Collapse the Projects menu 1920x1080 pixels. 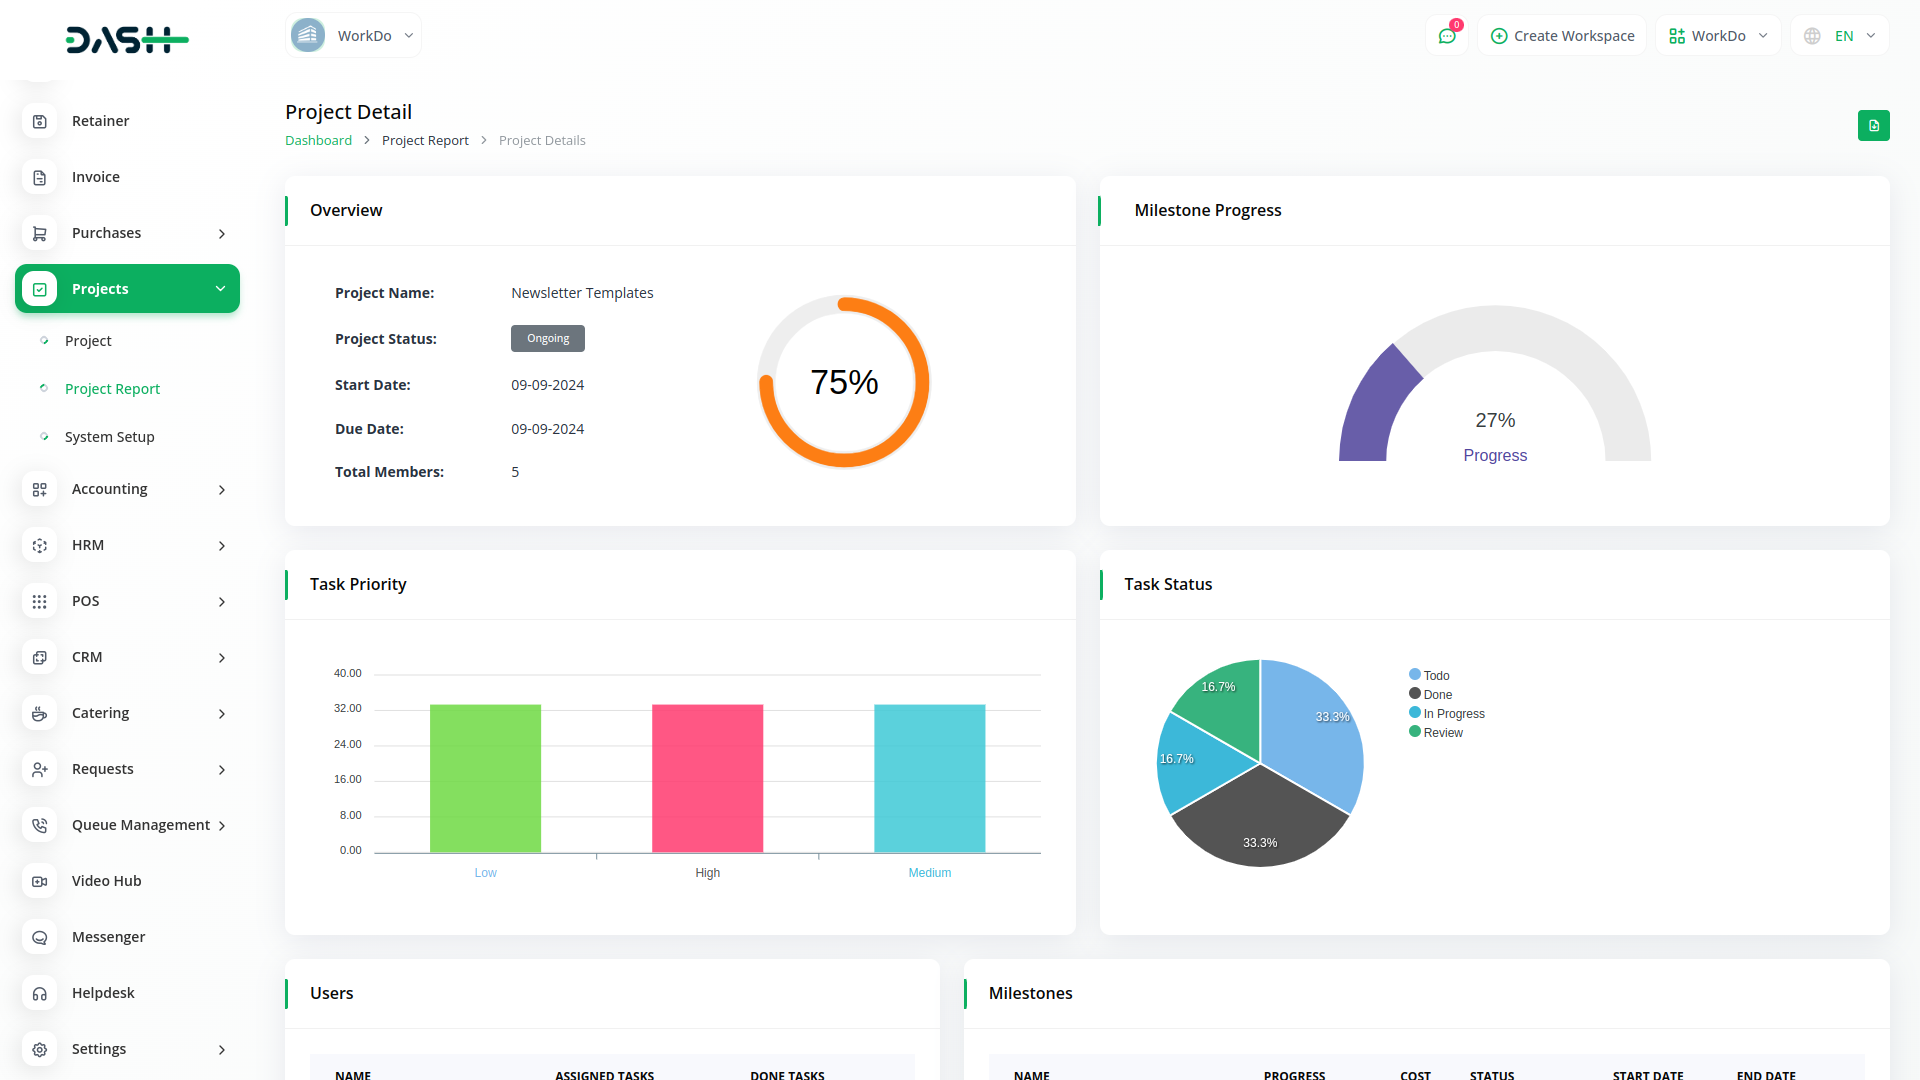point(220,289)
